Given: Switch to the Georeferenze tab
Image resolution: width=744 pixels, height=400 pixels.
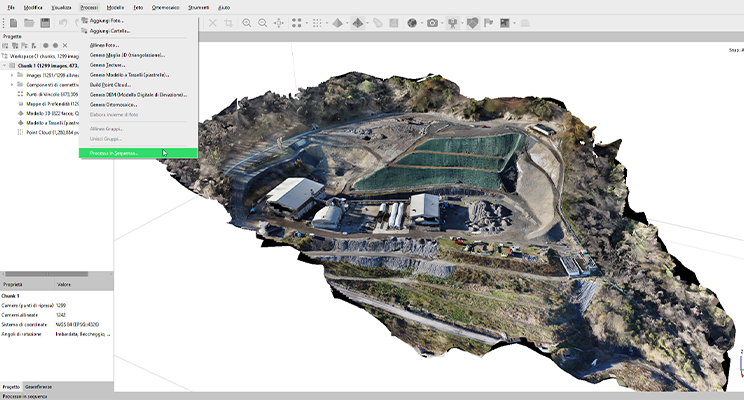Looking at the screenshot, I should click(x=38, y=387).
